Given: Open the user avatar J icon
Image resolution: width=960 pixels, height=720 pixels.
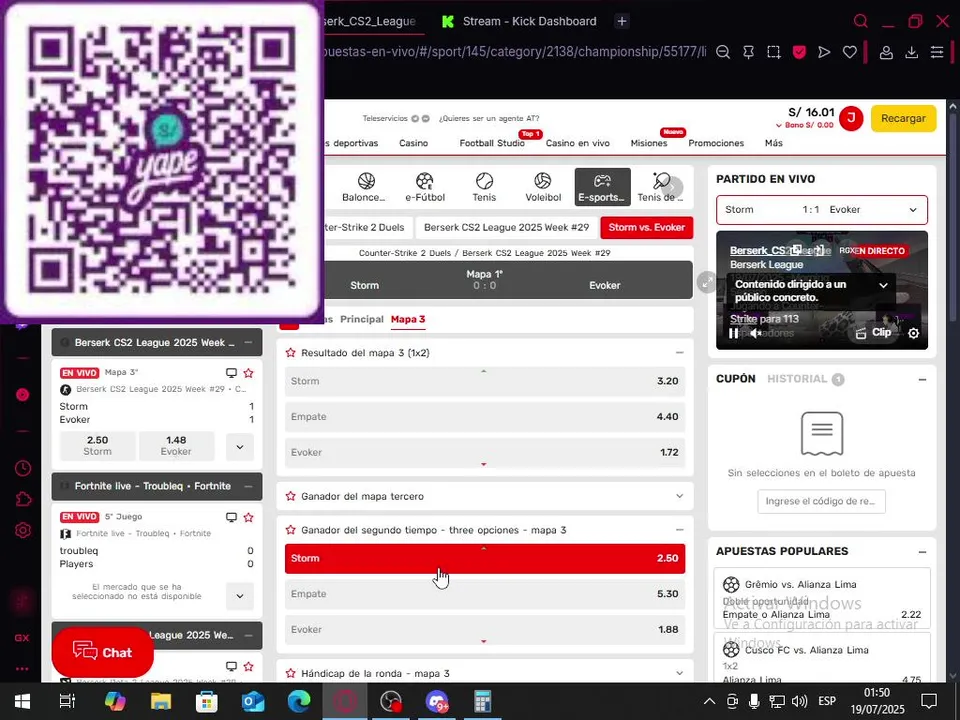Looking at the screenshot, I should 851,118.
